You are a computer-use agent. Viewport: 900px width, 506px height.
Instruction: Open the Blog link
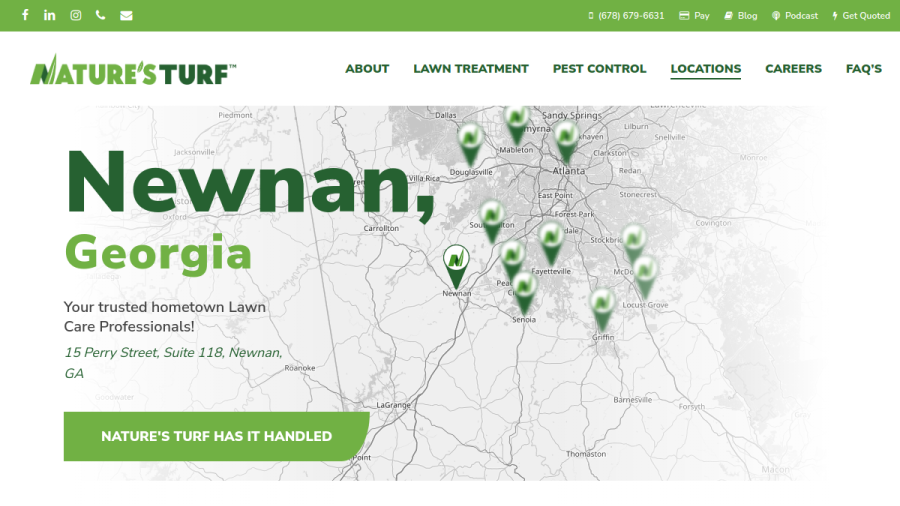click(740, 15)
